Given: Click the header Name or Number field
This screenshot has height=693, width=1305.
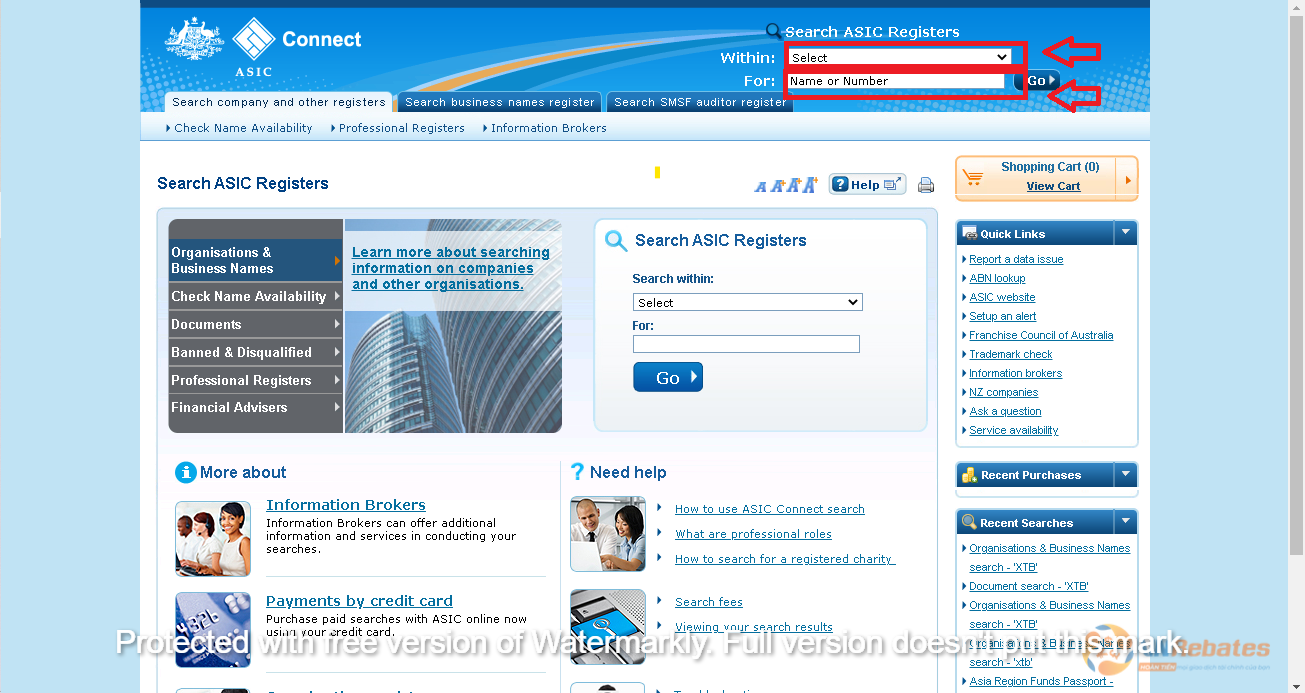Looking at the screenshot, I should point(896,81).
